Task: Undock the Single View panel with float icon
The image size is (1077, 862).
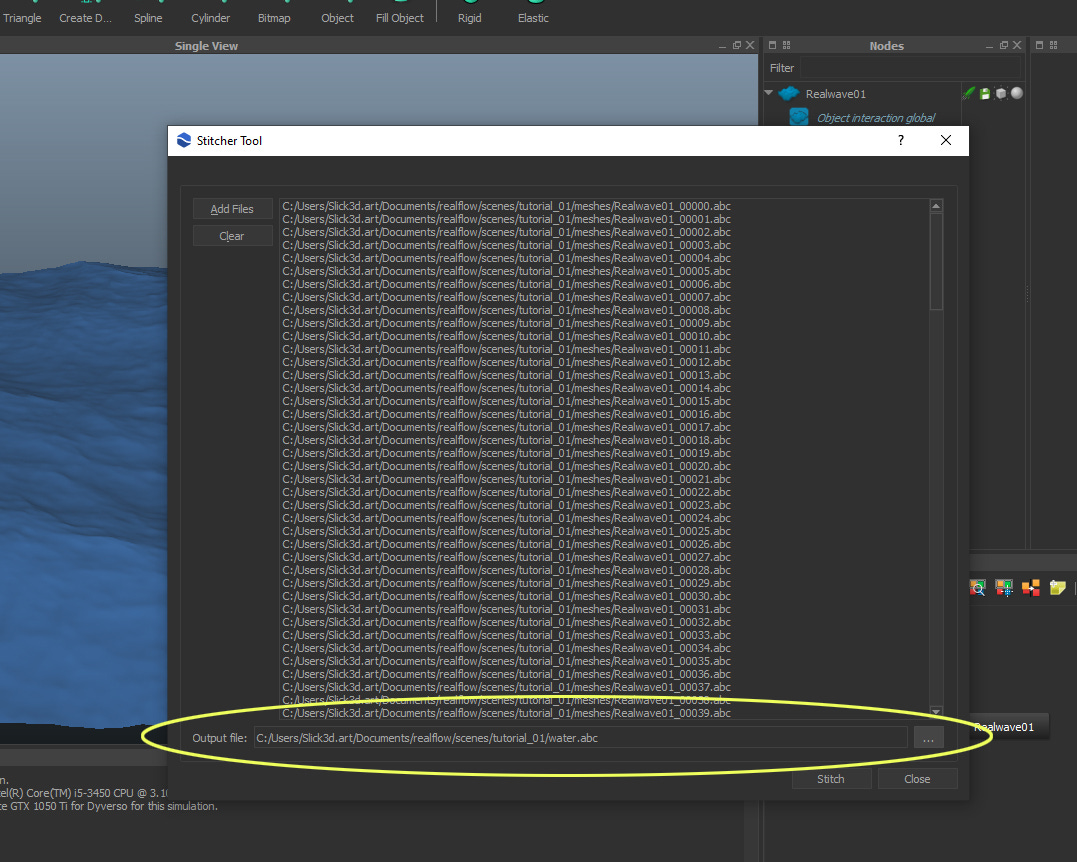Action: (736, 45)
